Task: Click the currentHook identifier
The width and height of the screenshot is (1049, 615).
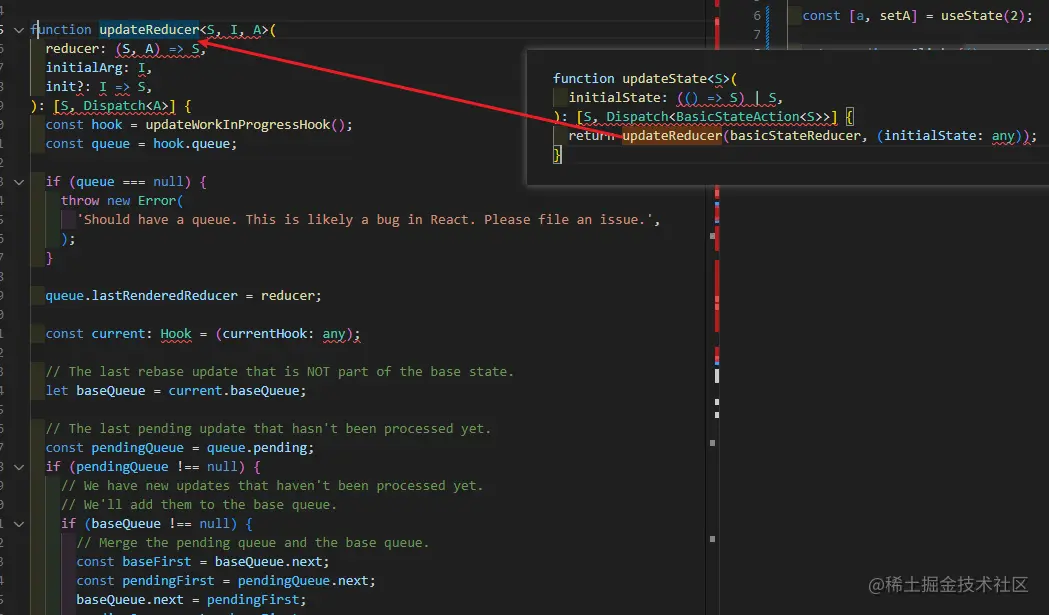Action: point(265,334)
